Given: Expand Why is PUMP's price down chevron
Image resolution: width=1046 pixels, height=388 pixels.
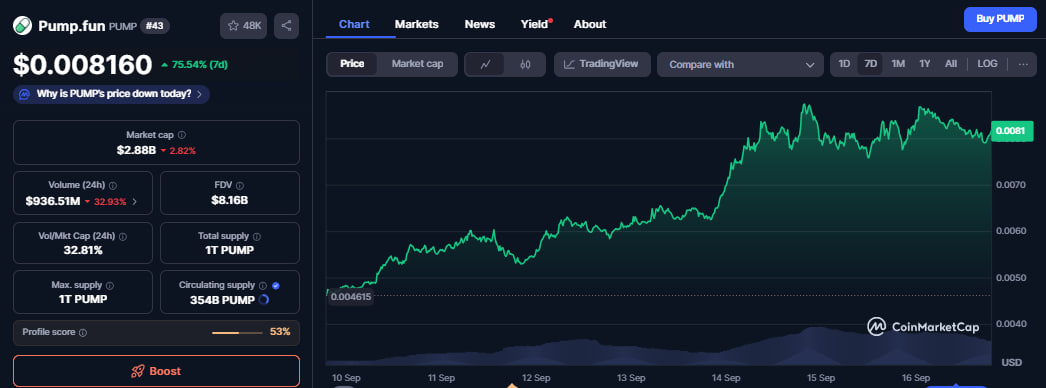Looking at the screenshot, I should (x=199, y=94).
